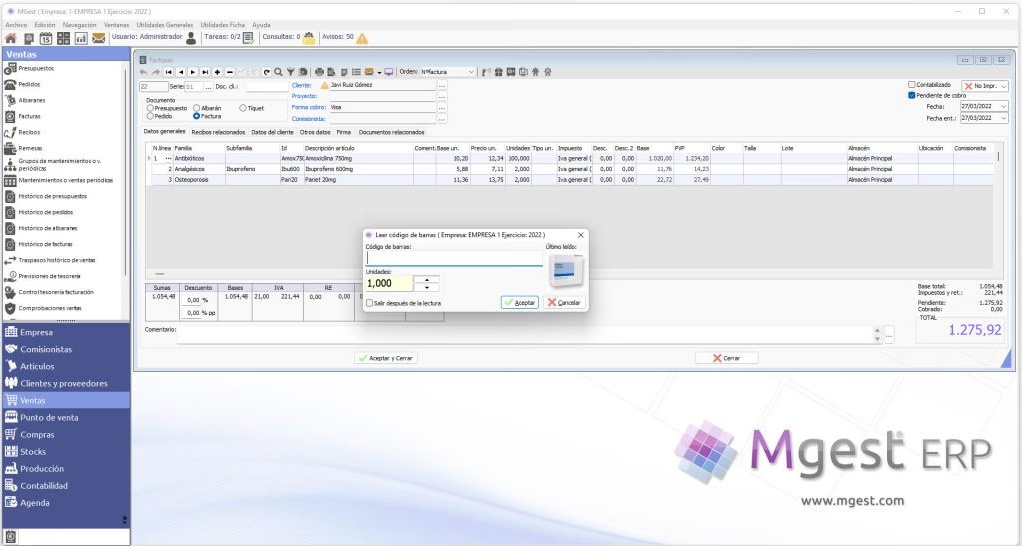Image resolution: width=1022 pixels, height=546 pixels.
Task: Switch to Recibos relacionados tab
Action: point(218,132)
